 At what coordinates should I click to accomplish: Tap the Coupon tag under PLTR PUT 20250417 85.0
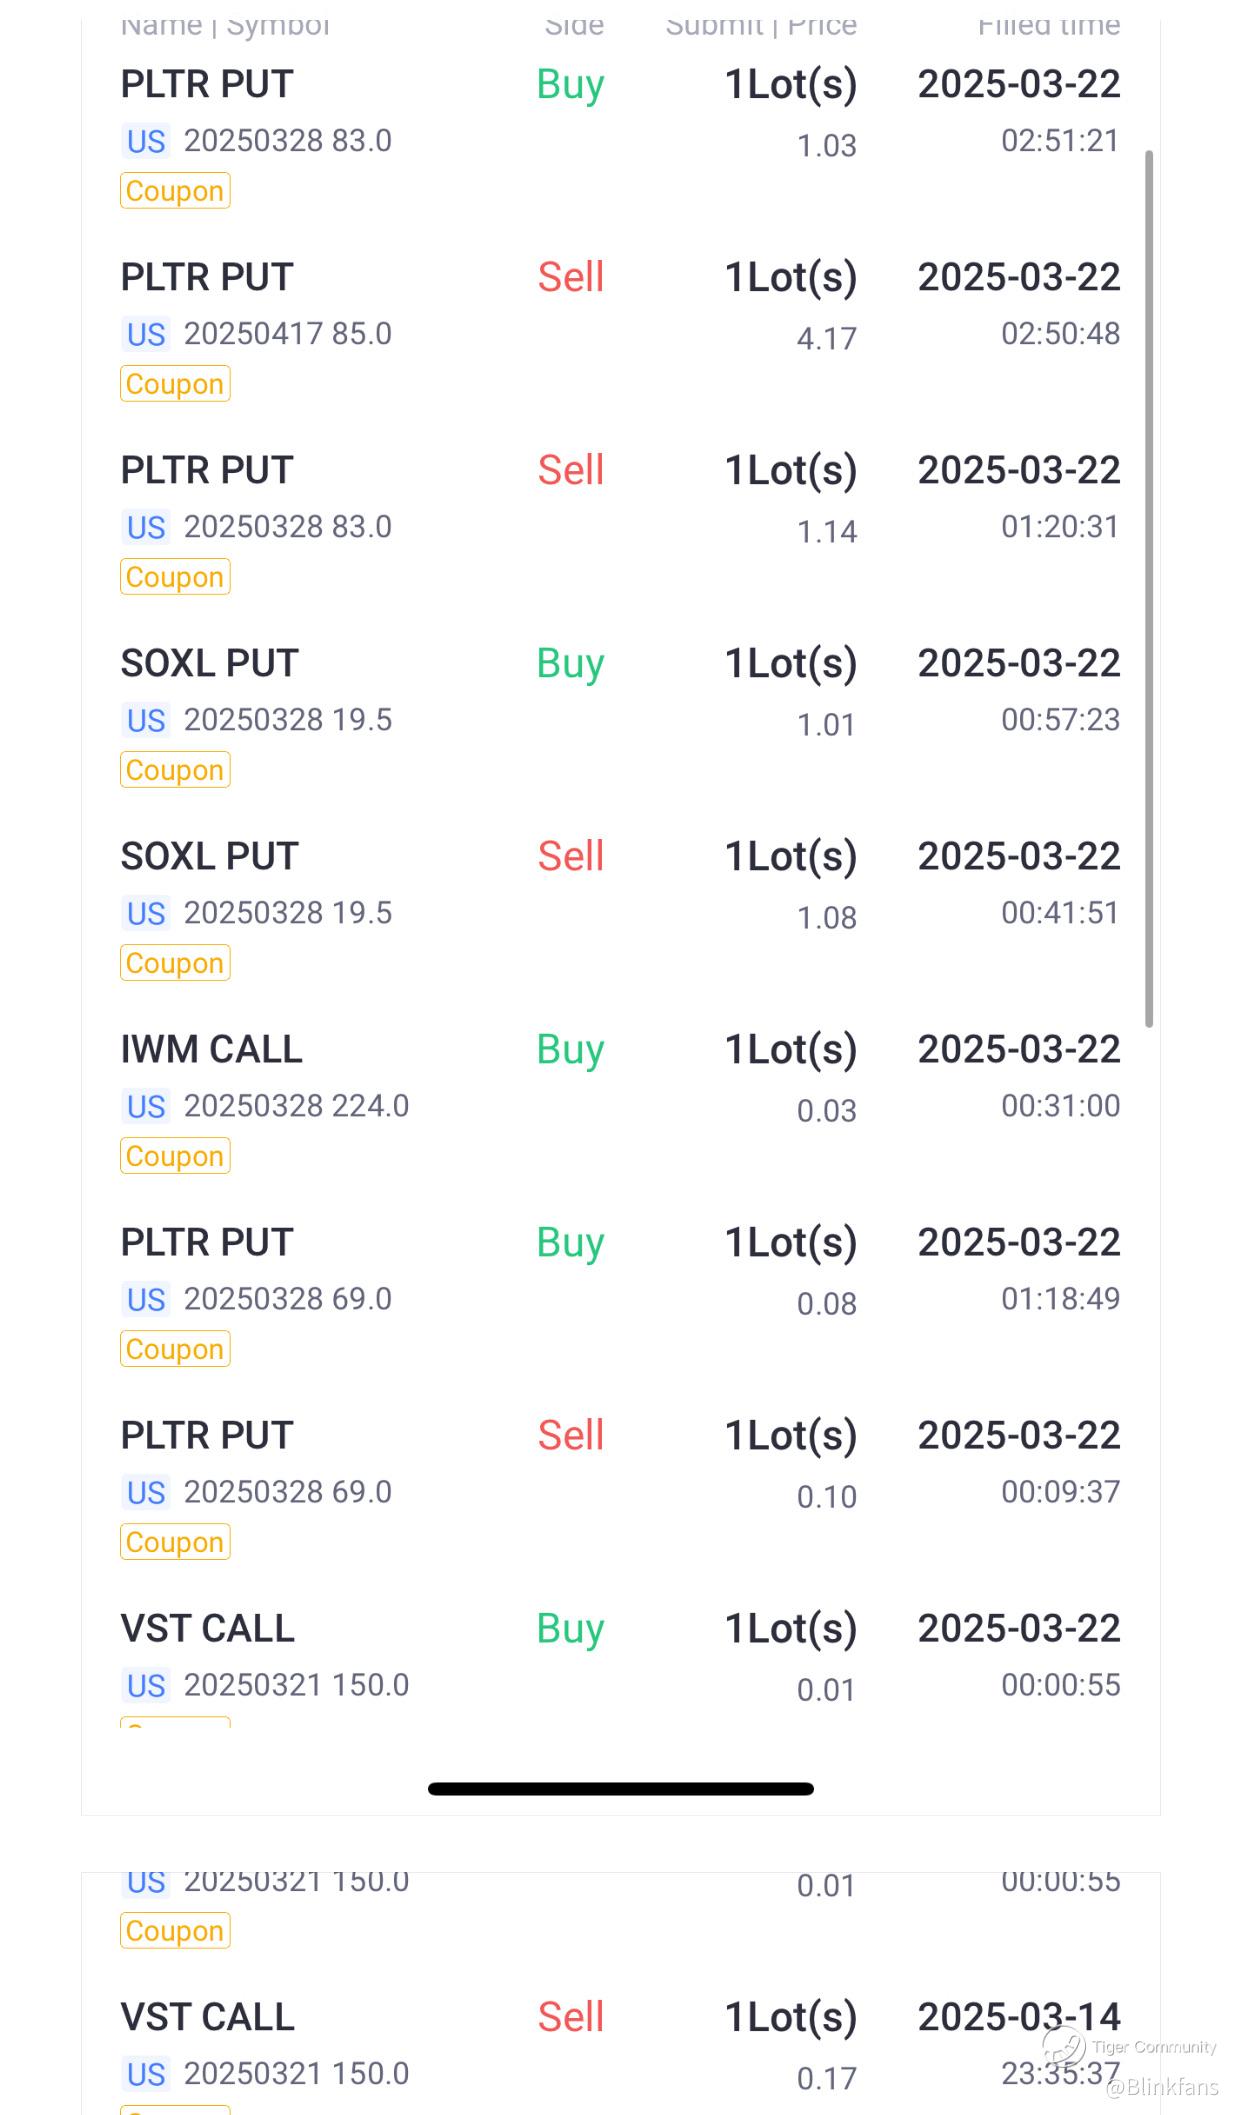(175, 384)
